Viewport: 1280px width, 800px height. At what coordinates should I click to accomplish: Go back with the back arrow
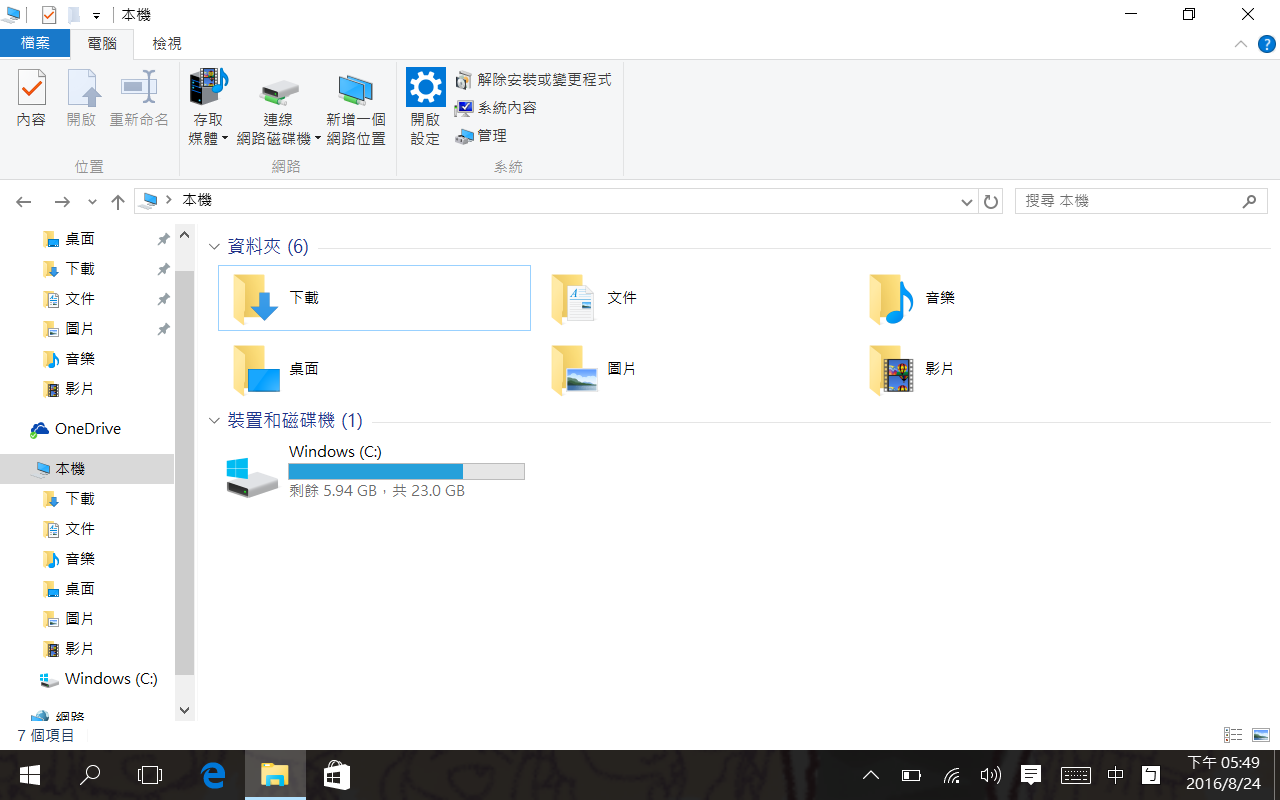(x=25, y=202)
